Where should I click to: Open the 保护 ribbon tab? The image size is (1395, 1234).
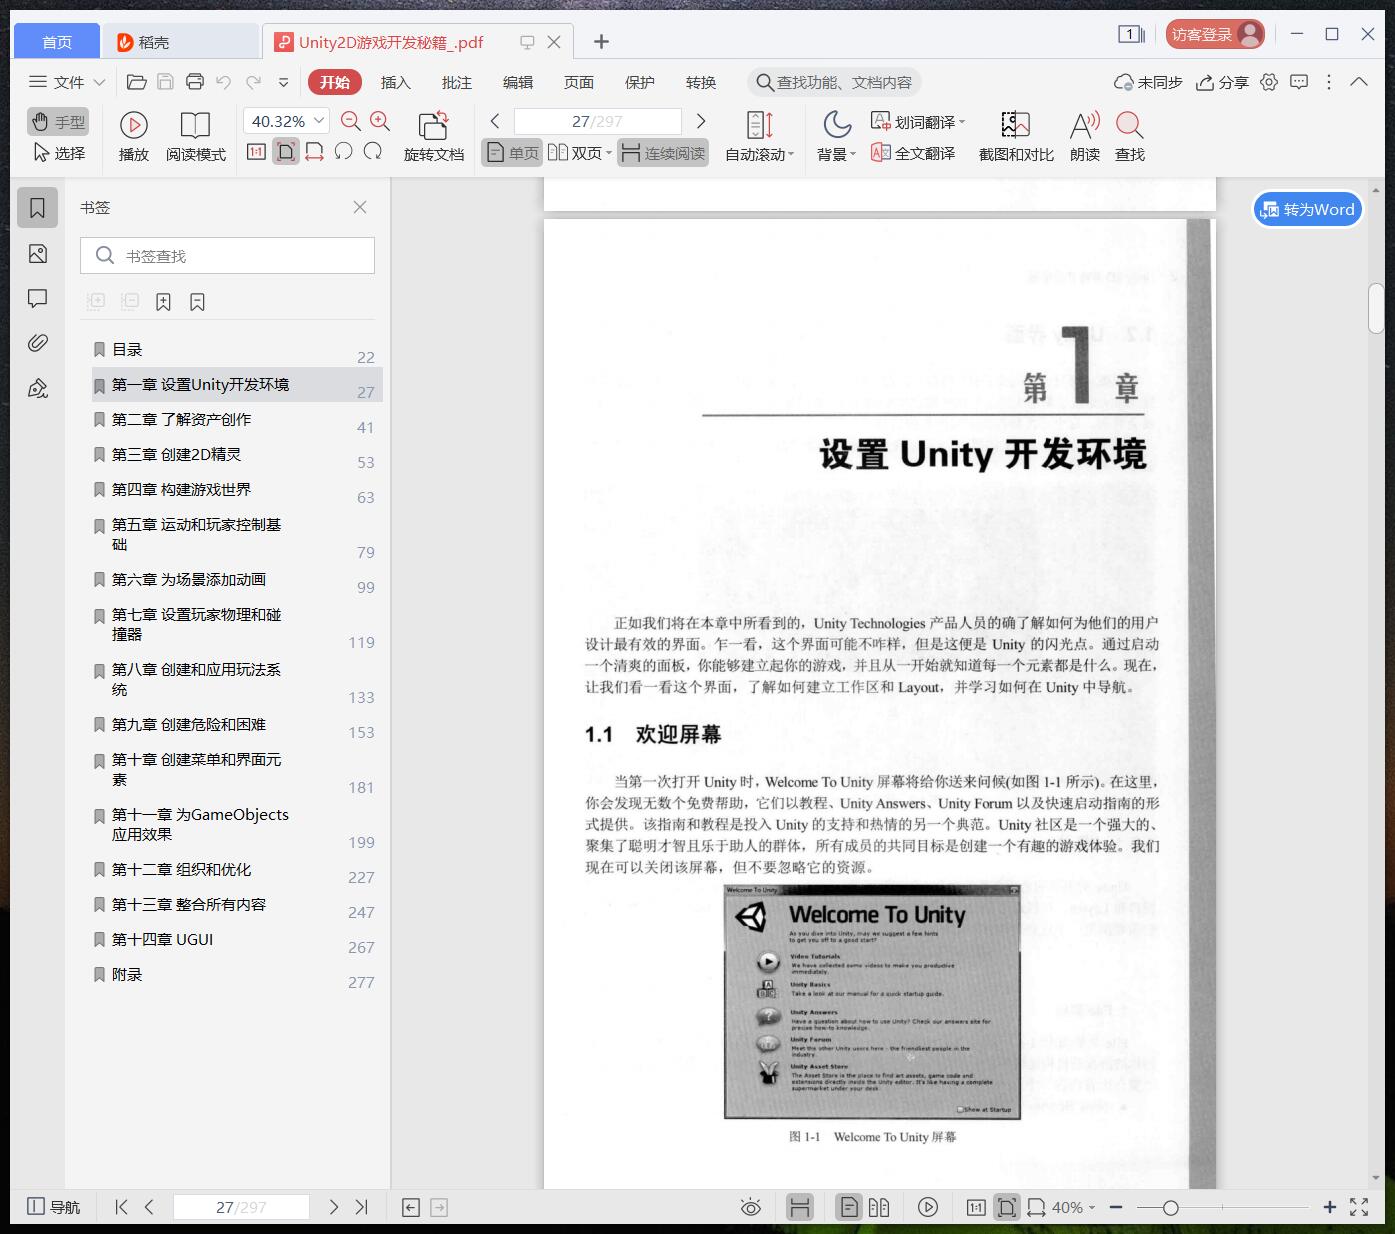point(640,82)
